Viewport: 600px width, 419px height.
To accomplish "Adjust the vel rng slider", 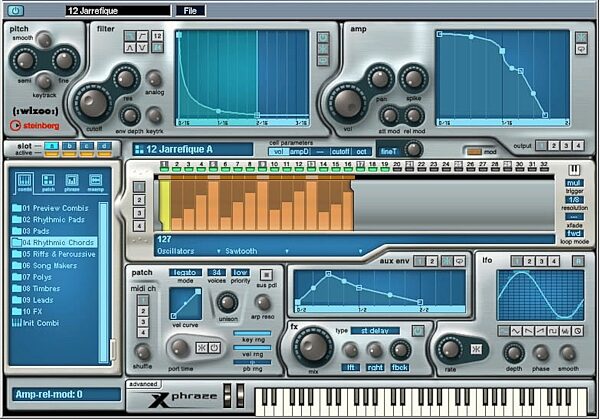I will click(252, 348).
